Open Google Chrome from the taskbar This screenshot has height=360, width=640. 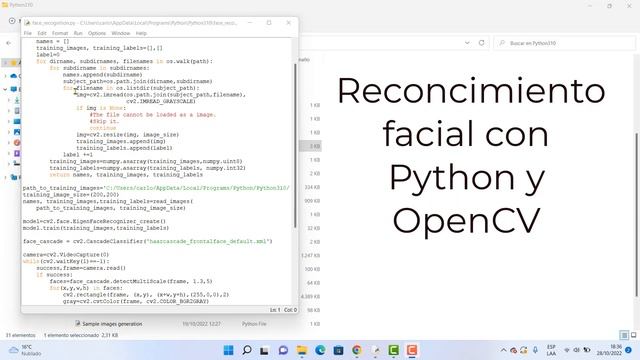pyautogui.click(x=357, y=350)
